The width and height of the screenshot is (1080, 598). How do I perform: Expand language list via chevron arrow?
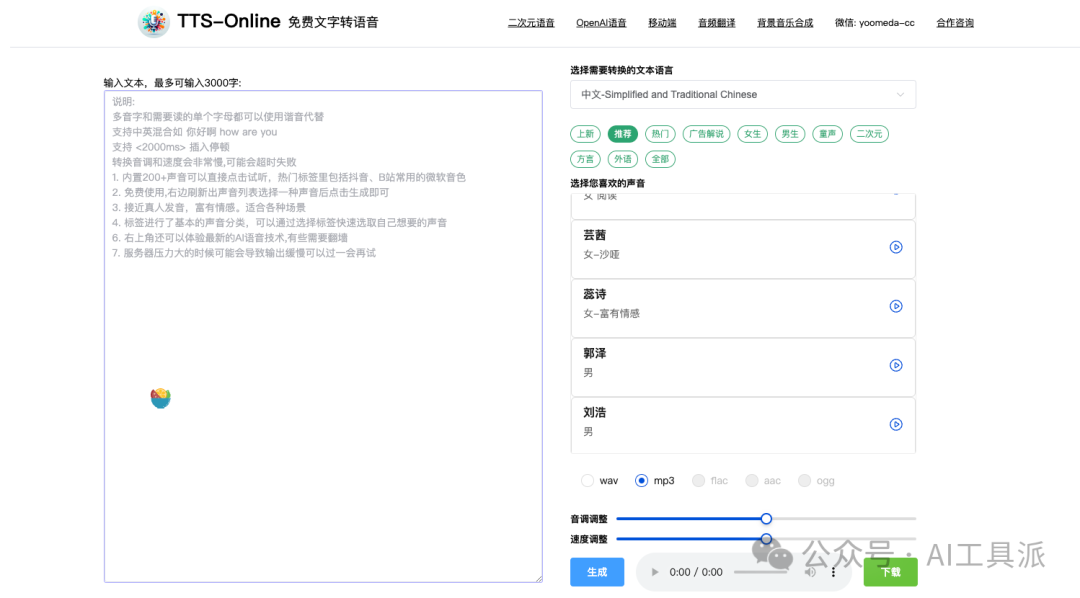(x=900, y=94)
